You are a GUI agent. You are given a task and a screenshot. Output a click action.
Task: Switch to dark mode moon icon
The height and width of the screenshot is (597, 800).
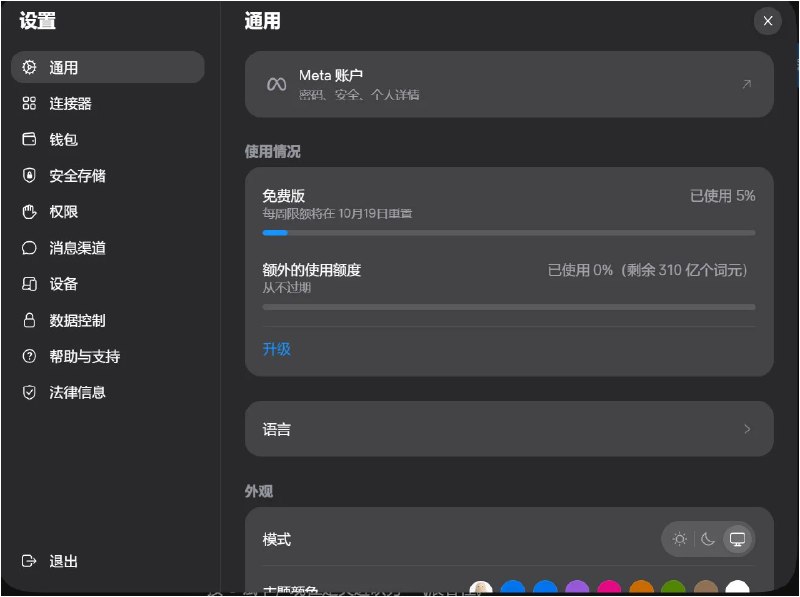tap(708, 539)
